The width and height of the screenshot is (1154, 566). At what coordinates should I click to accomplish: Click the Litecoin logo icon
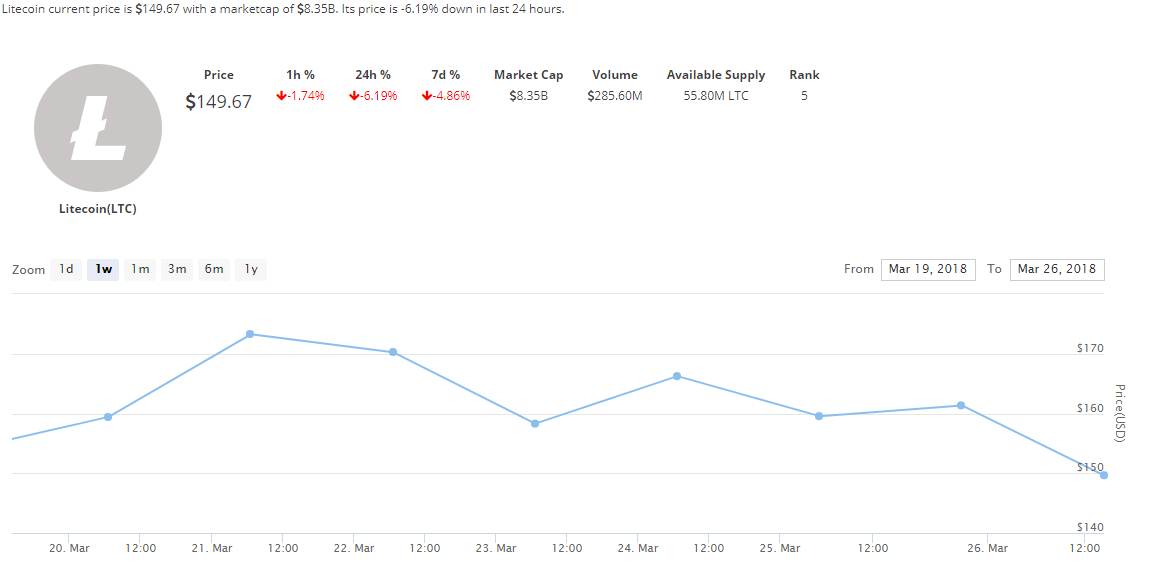[x=98, y=128]
